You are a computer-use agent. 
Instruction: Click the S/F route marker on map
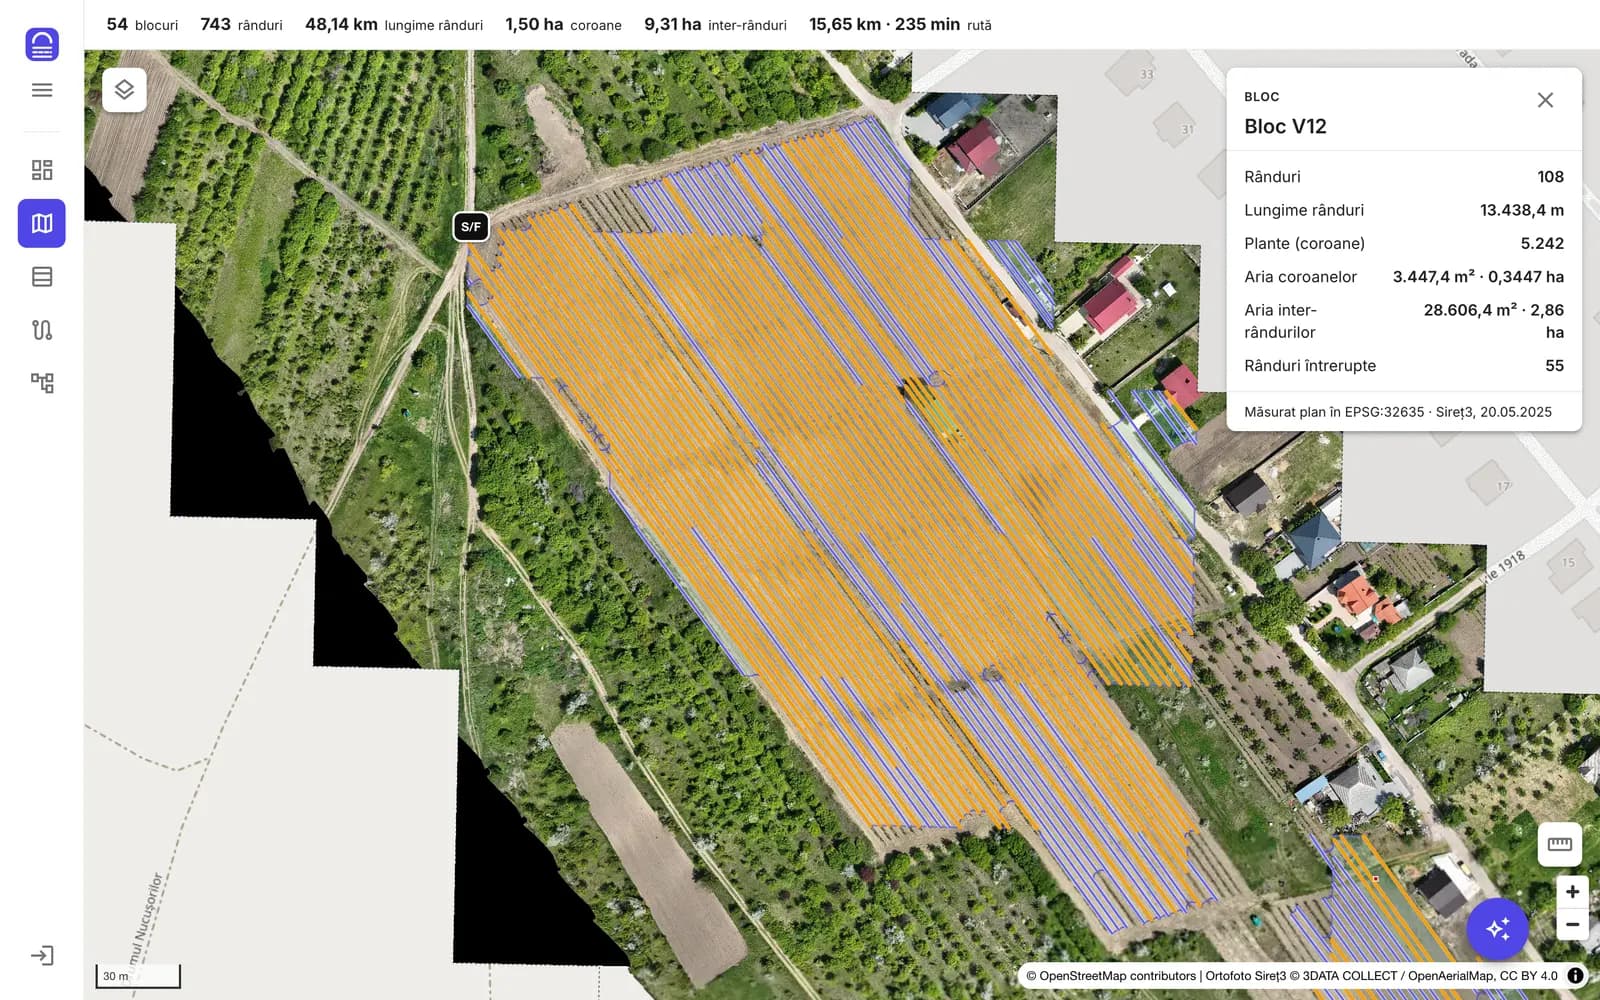471,227
